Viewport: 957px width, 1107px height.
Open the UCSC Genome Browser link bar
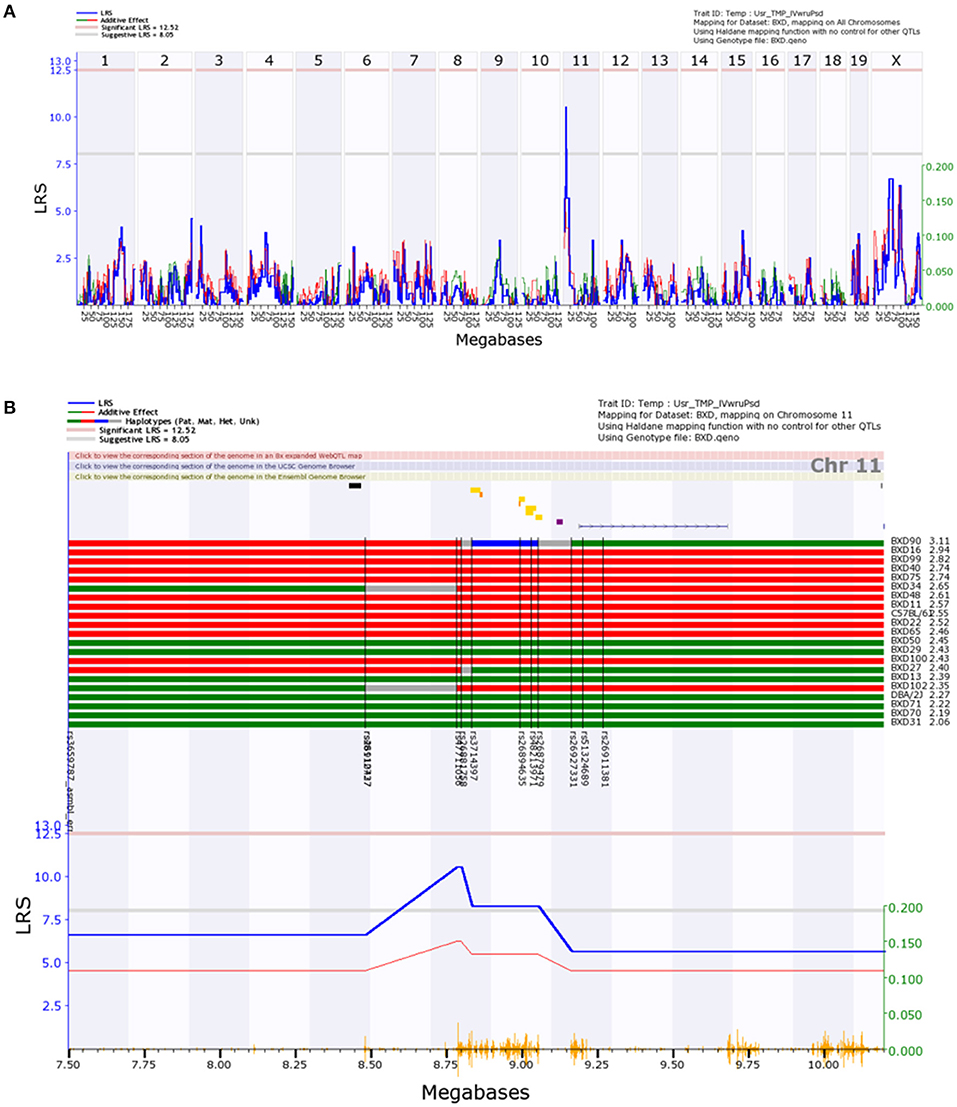click(x=476, y=466)
